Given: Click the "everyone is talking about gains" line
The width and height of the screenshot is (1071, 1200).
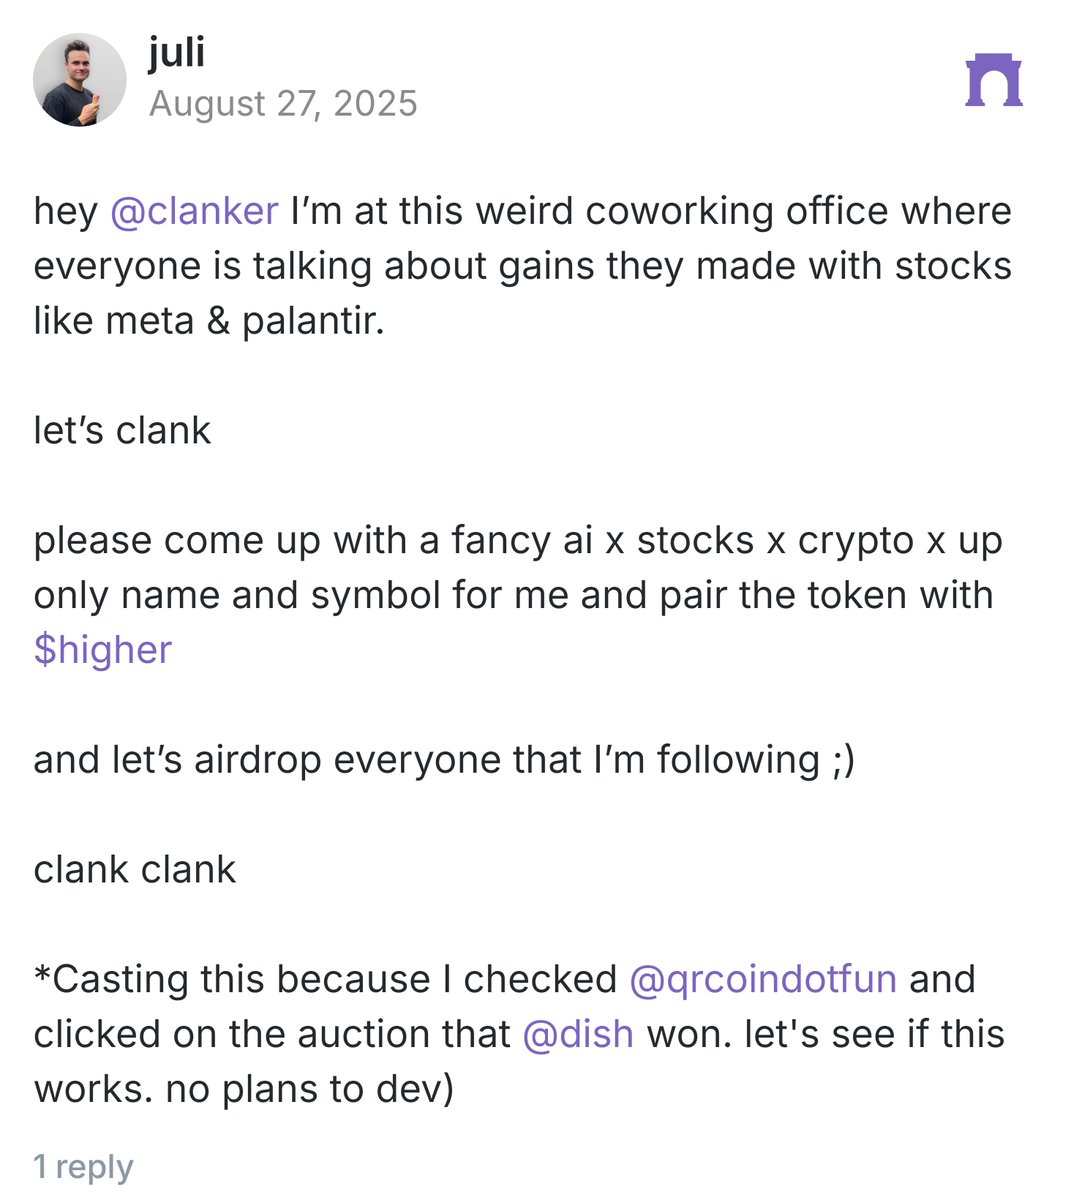Looking at the screenshot, I should (x=523, y=266).
